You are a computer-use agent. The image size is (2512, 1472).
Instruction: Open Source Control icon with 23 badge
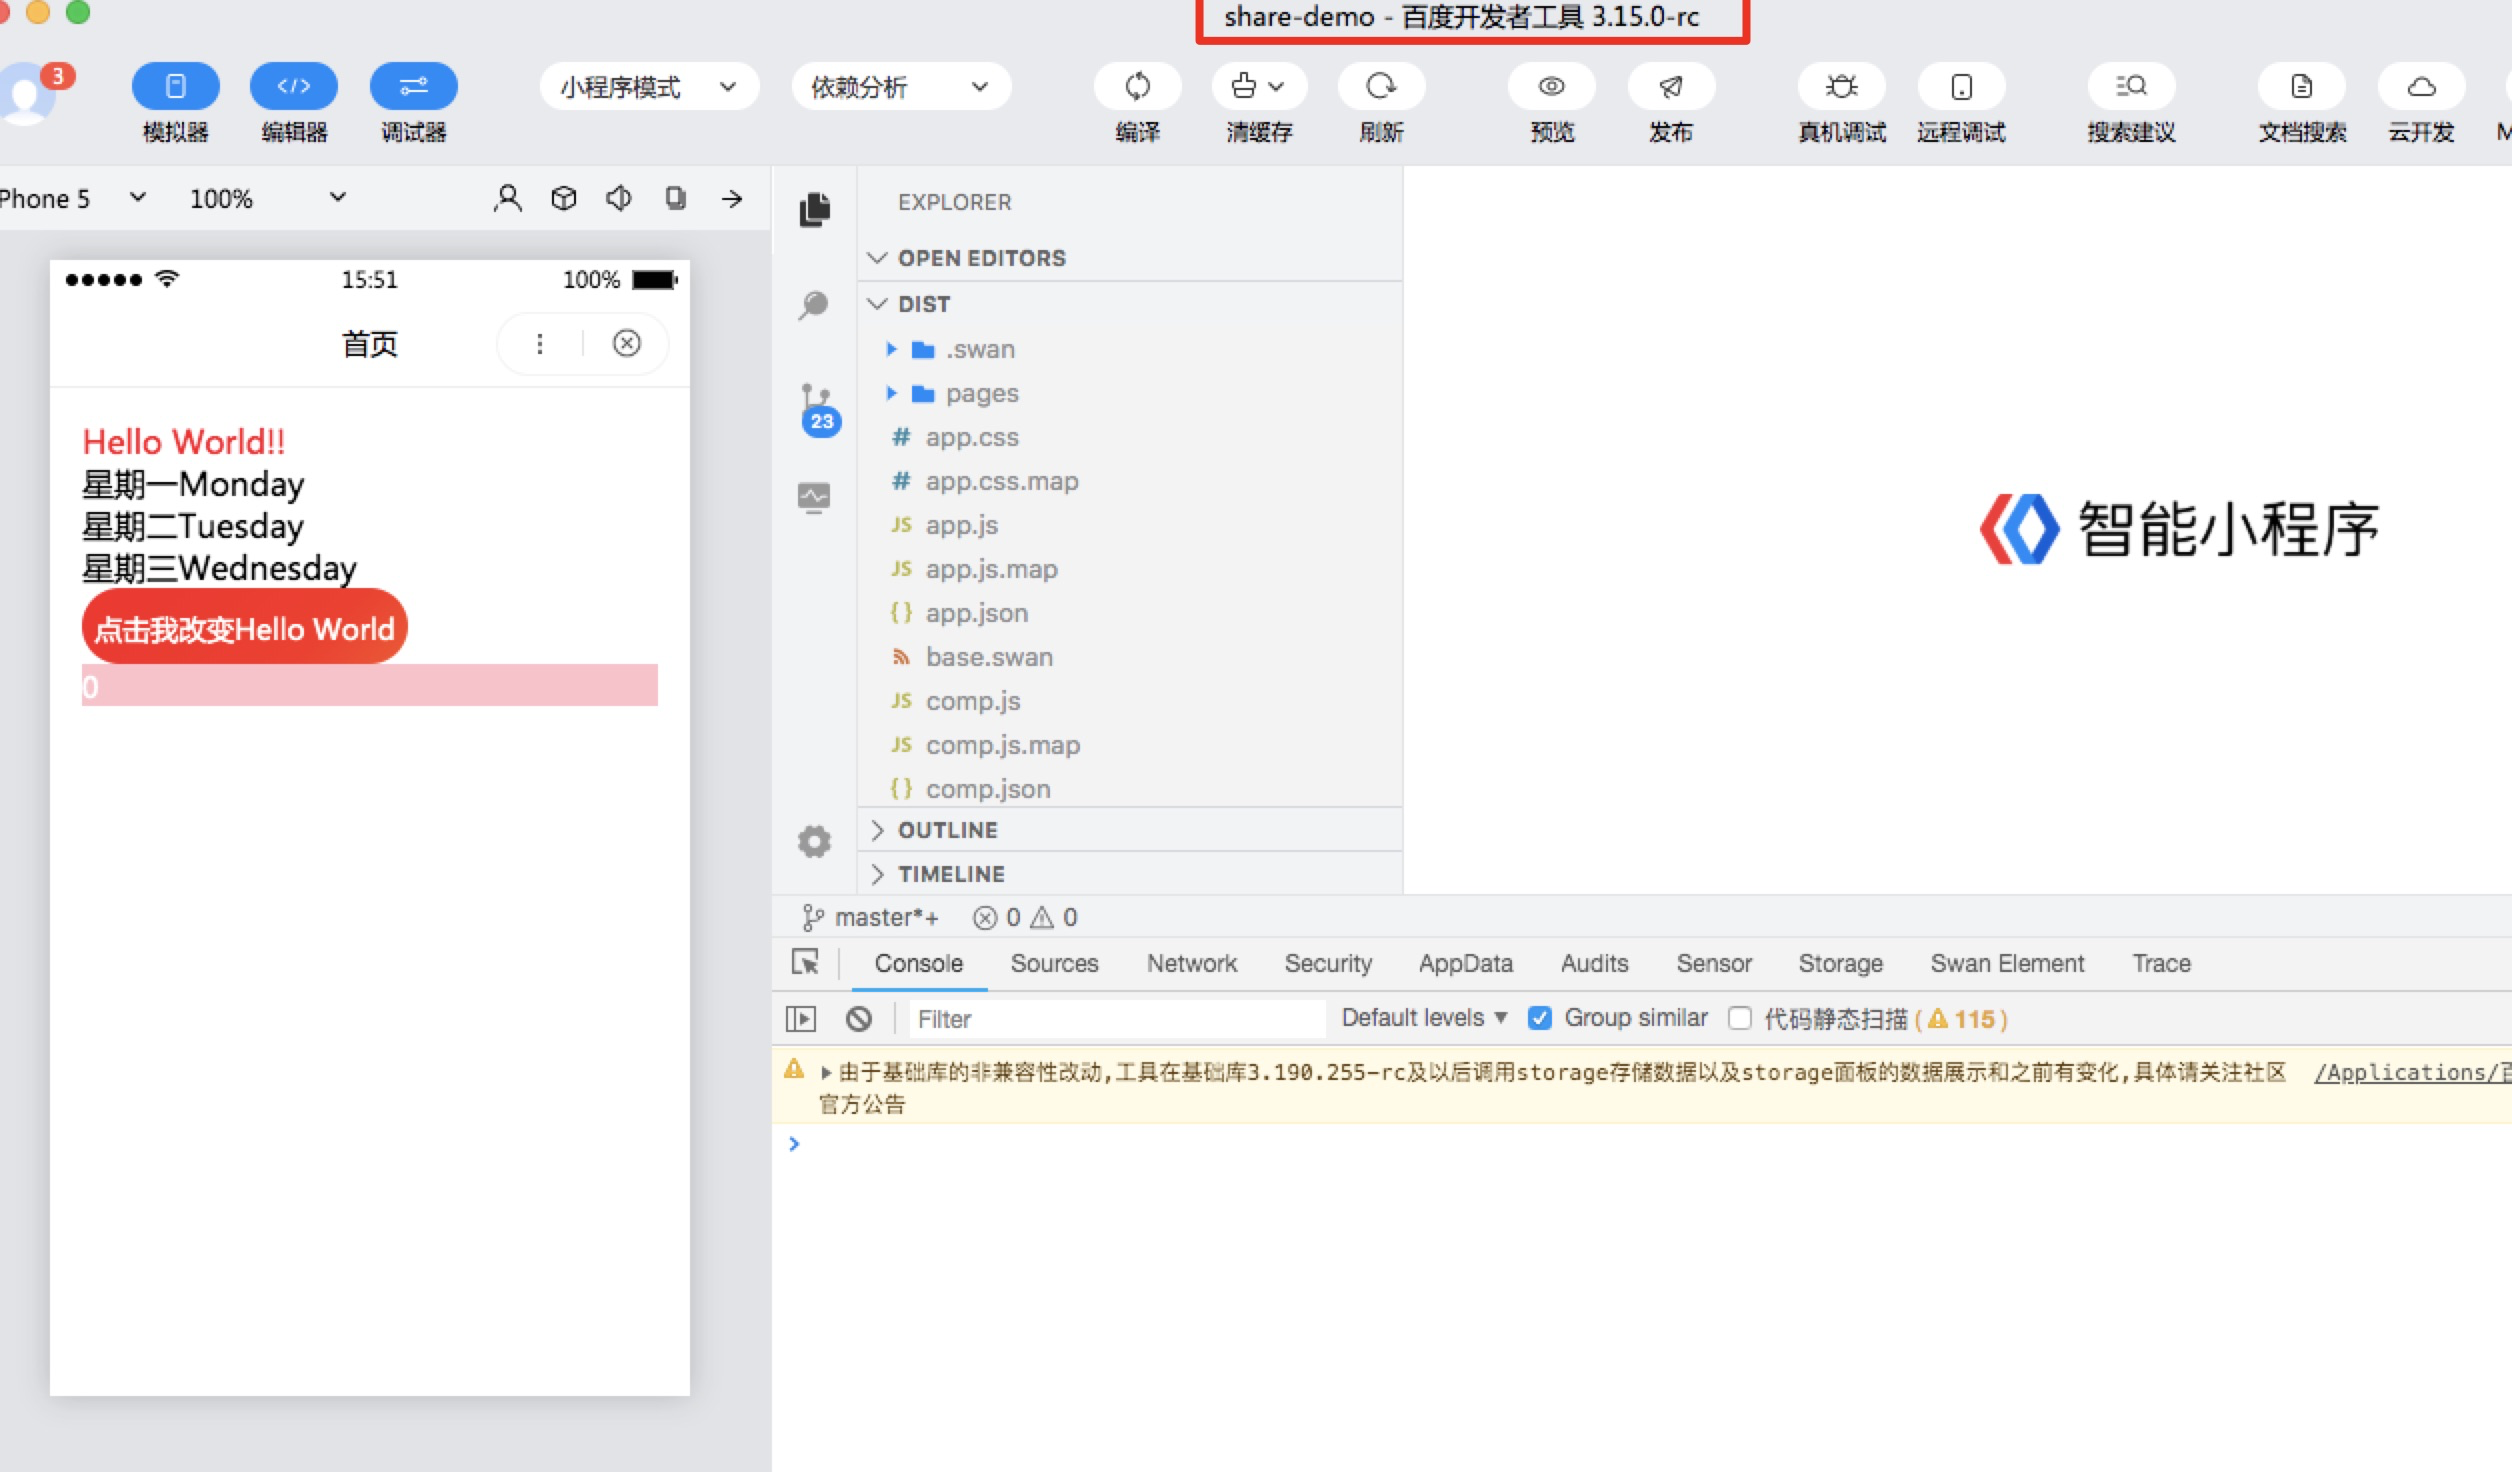(x=818, y=408)
